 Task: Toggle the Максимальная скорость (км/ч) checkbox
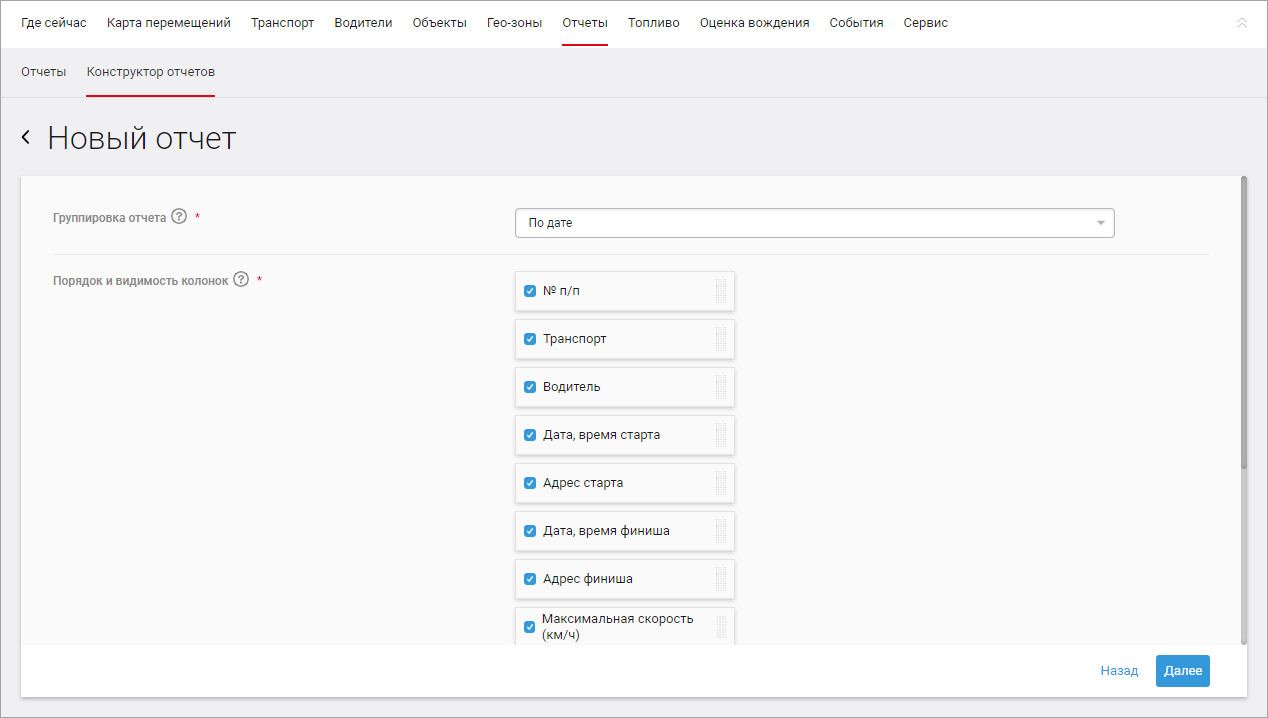(530, 627)
